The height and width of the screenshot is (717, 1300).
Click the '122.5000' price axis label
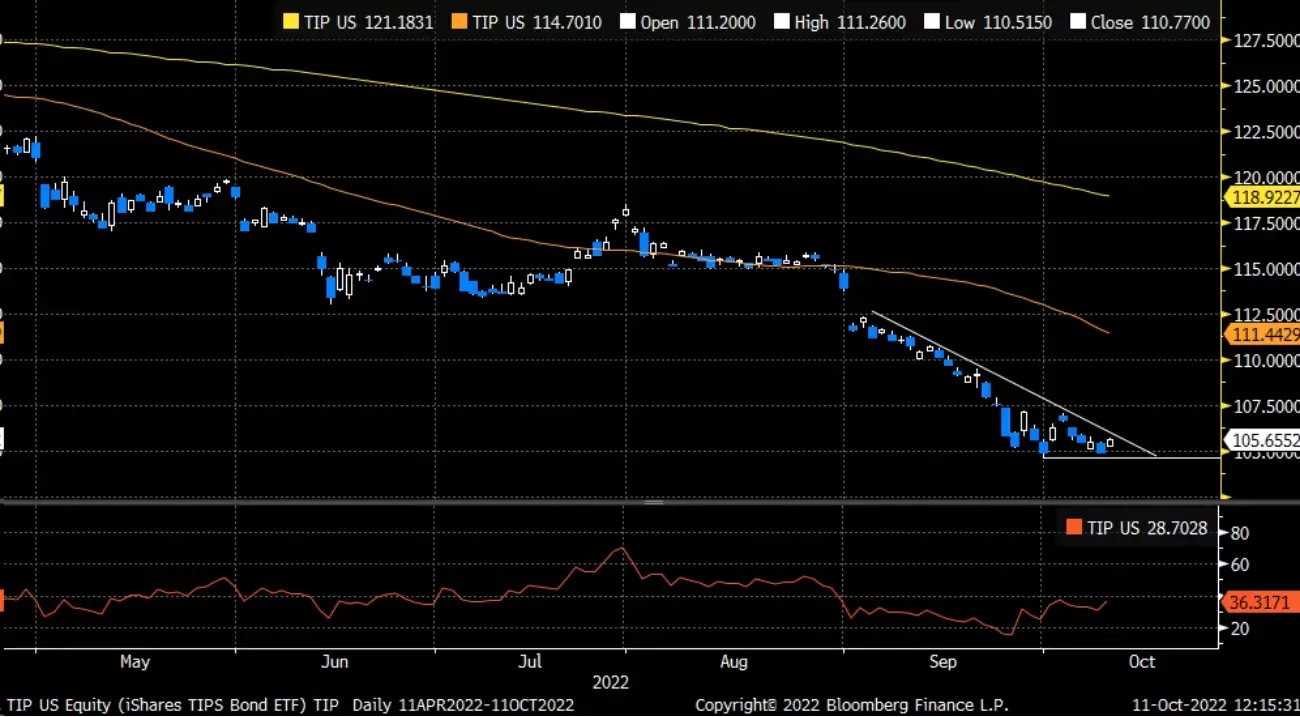(1267, 131)
